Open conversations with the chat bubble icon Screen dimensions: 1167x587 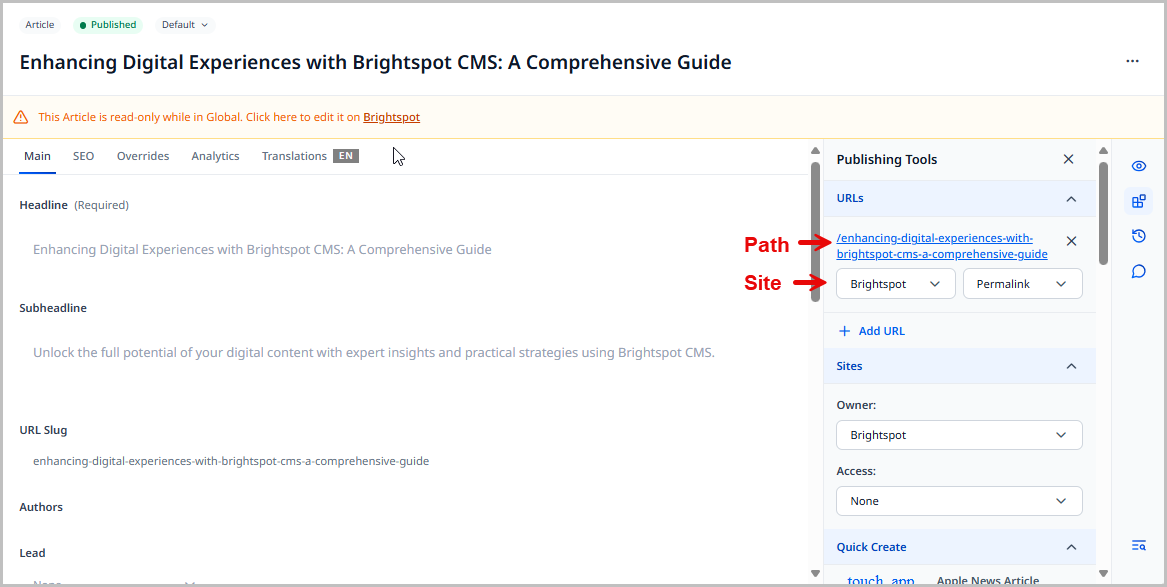pyautogui.click(x=1138, y=271)
